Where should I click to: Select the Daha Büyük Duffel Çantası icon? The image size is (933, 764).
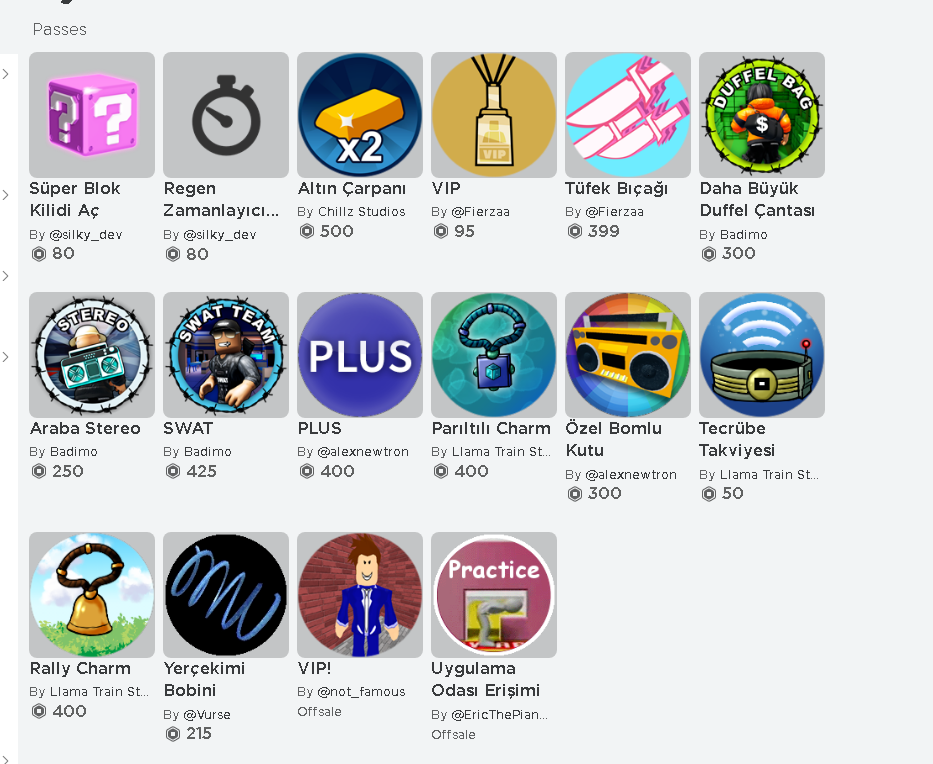click(762, 115)
